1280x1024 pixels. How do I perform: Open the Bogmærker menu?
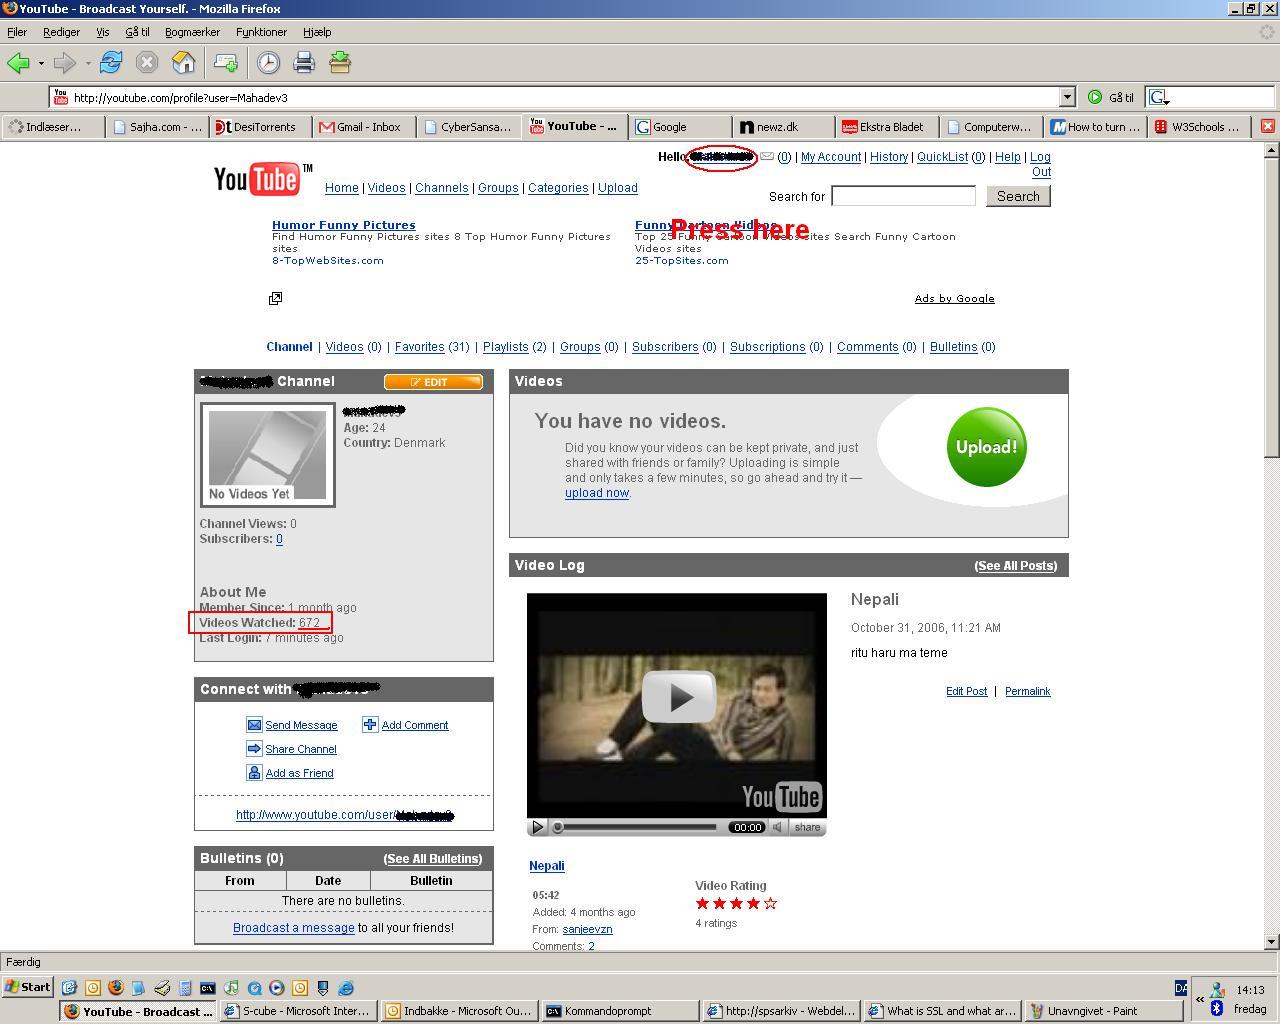(192, 32)
